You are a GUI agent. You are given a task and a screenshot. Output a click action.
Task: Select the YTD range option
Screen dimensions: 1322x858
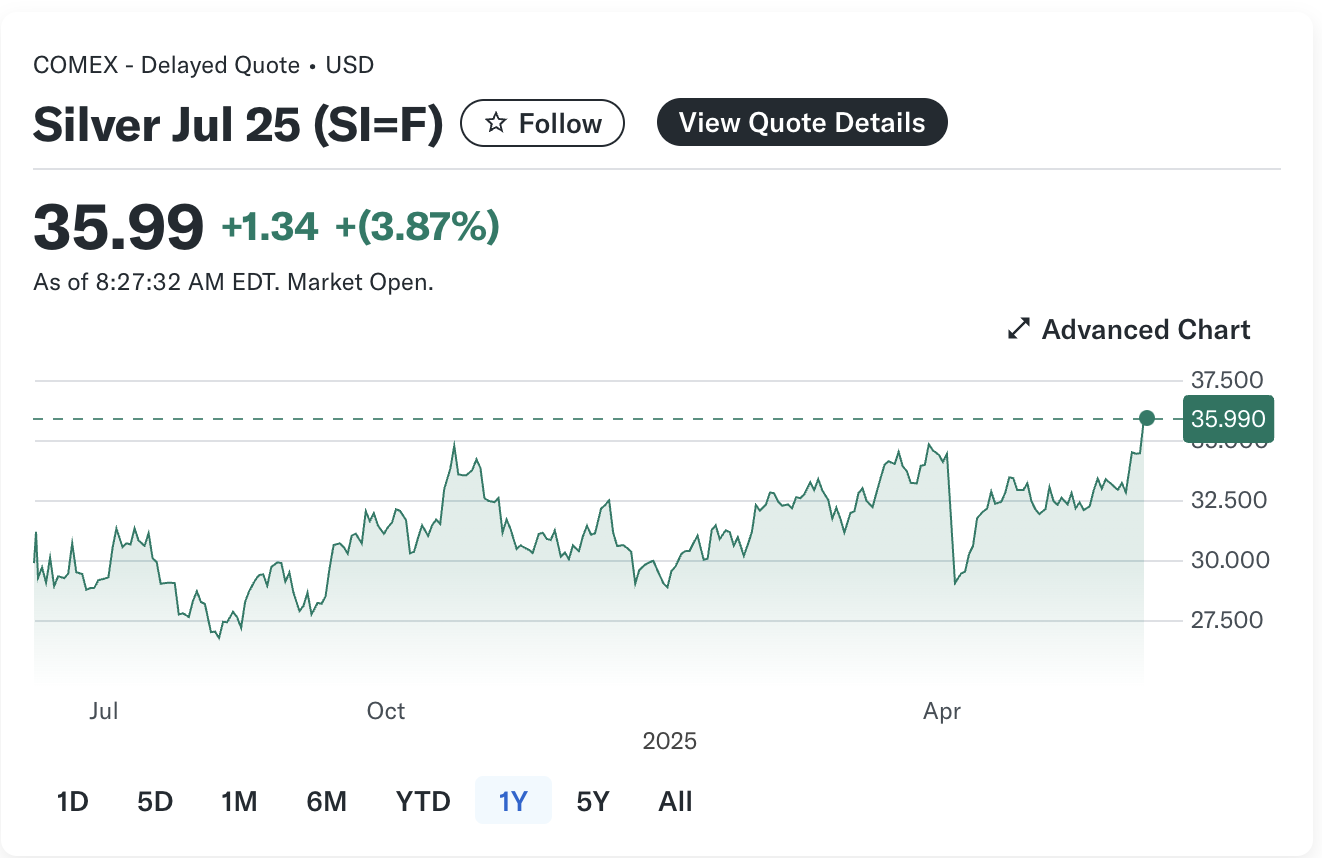(423, 801)
